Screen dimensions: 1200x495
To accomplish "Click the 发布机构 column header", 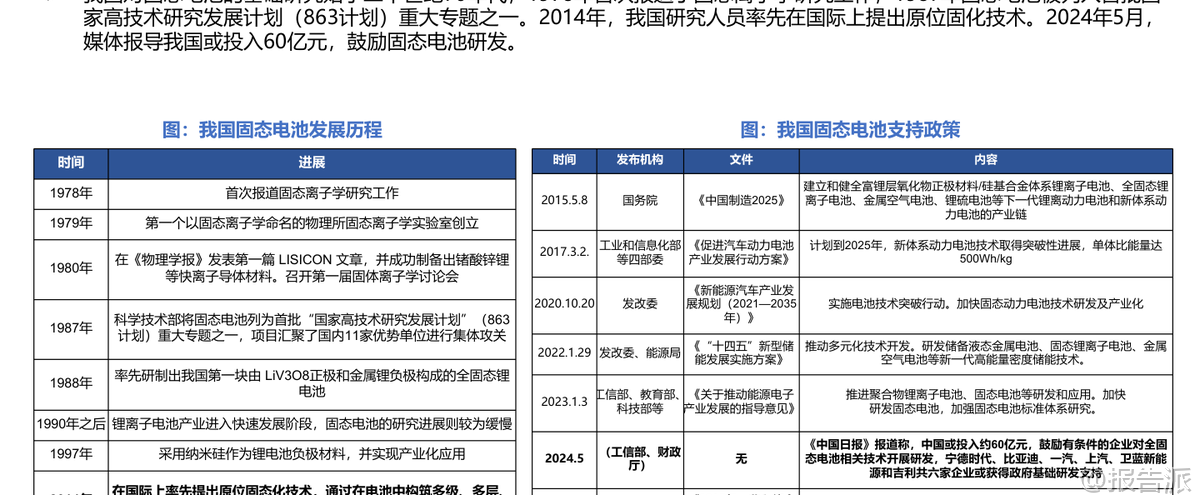I will tap(640, 161).
